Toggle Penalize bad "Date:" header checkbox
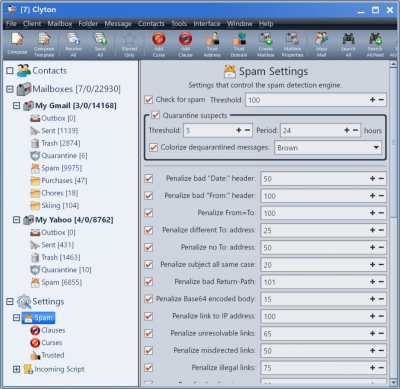This screenshot has height=389, width=400. (x=149, y=178)
